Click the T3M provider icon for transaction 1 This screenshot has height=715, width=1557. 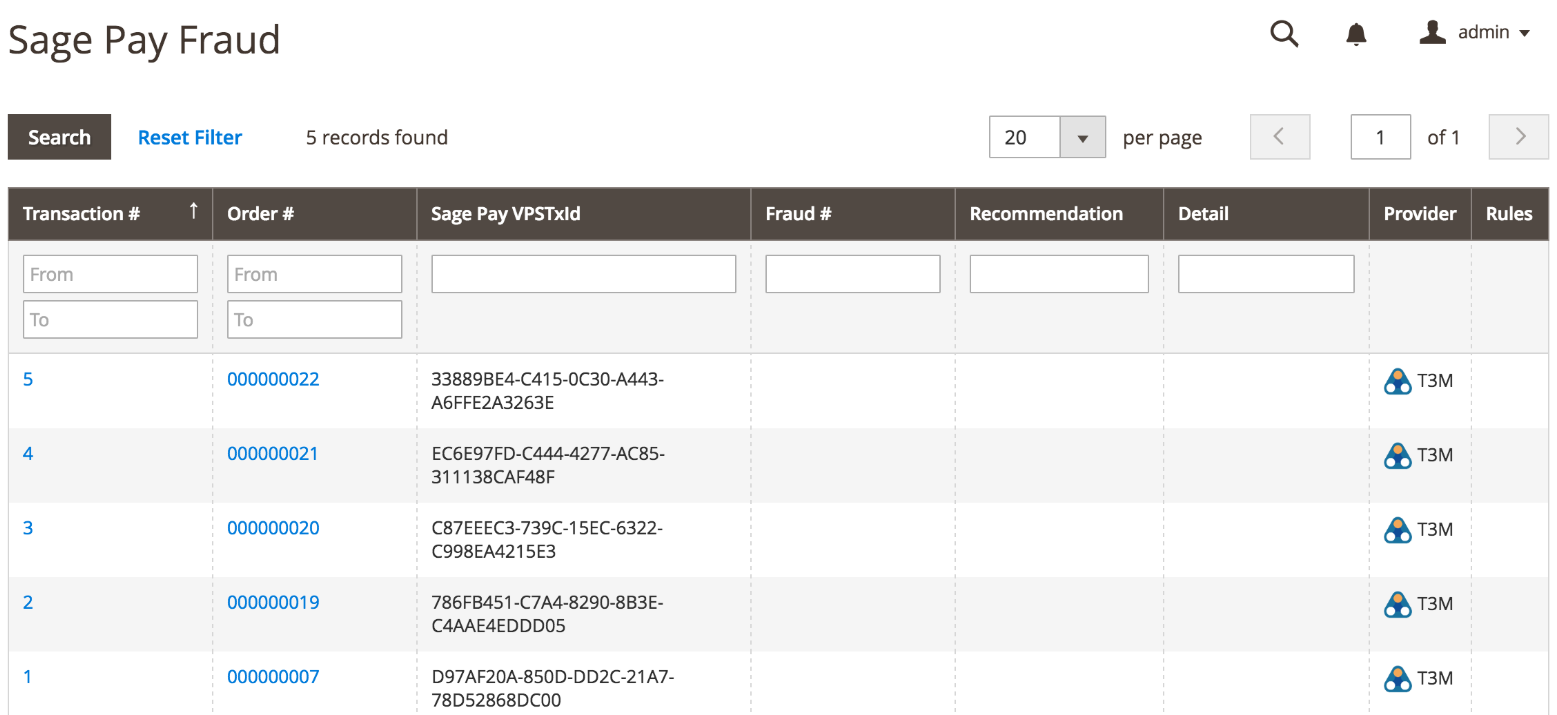pyautogui.click(x=1397, y=678)
